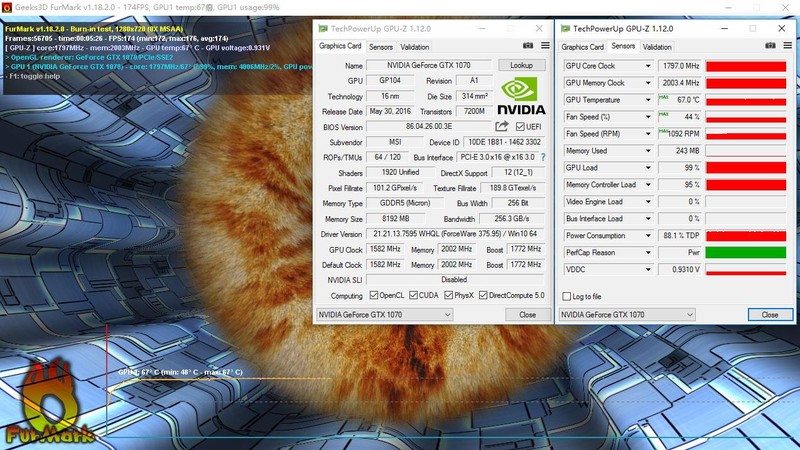Open the Video Engine Load sensor dropdown
Viewport: 800px width, 450px height.
click(x=648, y=202)
